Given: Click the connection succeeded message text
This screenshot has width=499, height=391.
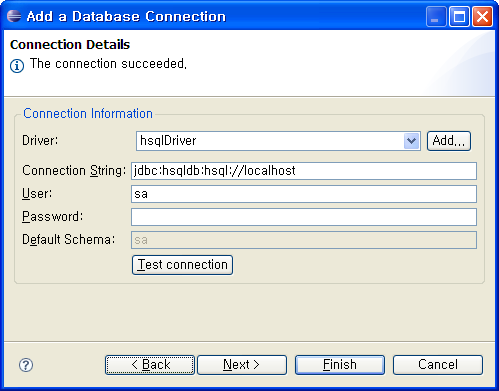Looking at the screenshot, I should 108,64.
